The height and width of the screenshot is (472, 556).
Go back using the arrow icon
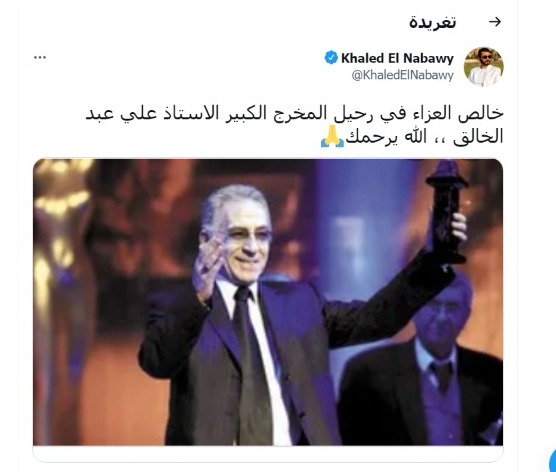495,22
